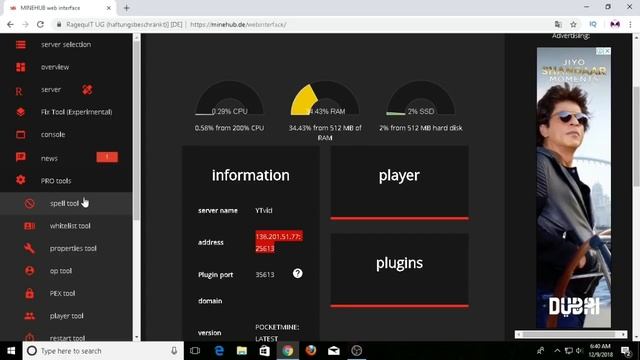The width and height of the screenshot is (640, 360).
Task: Open Mail app from taskbar
Action: coord(333,351)
